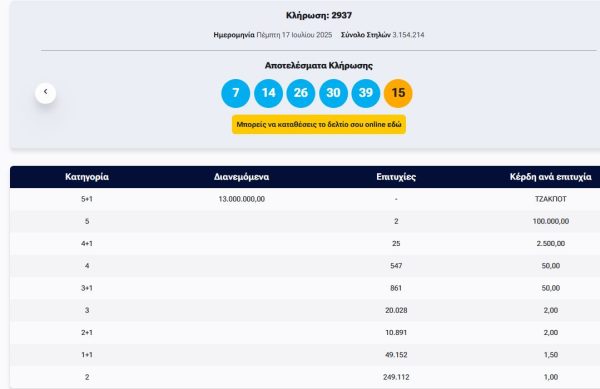
Task: Select the 5+1 category row
Action: pyautogui.click(x=305, y=199)
